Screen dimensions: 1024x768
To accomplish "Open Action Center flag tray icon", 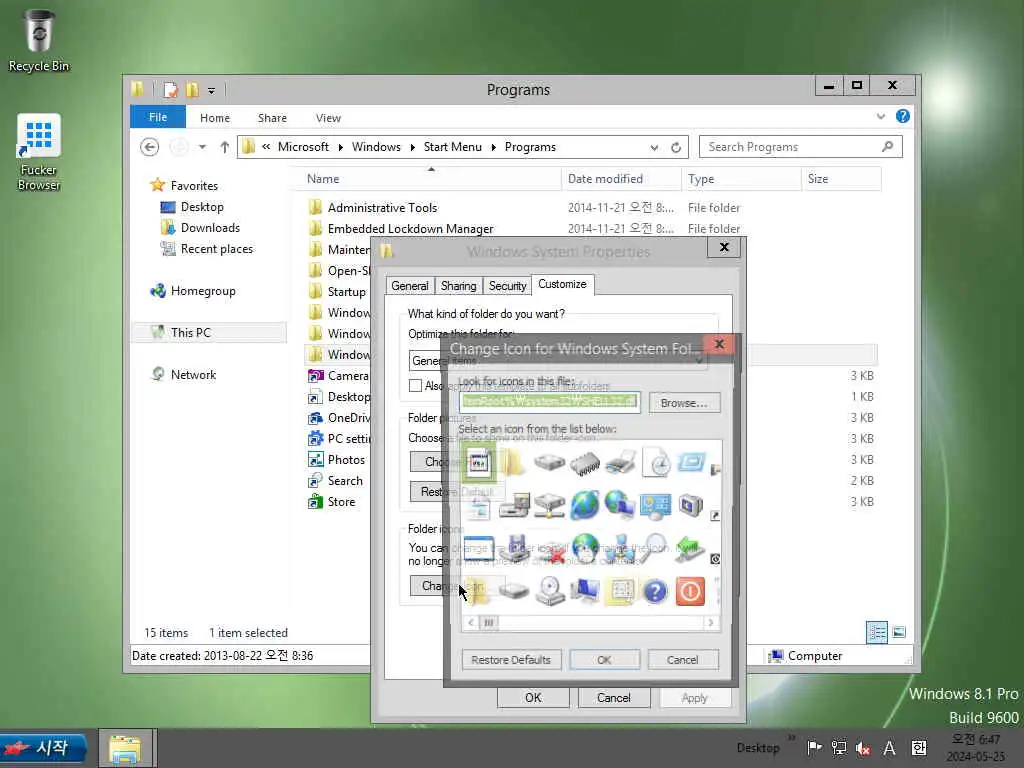I will [814, 748].
